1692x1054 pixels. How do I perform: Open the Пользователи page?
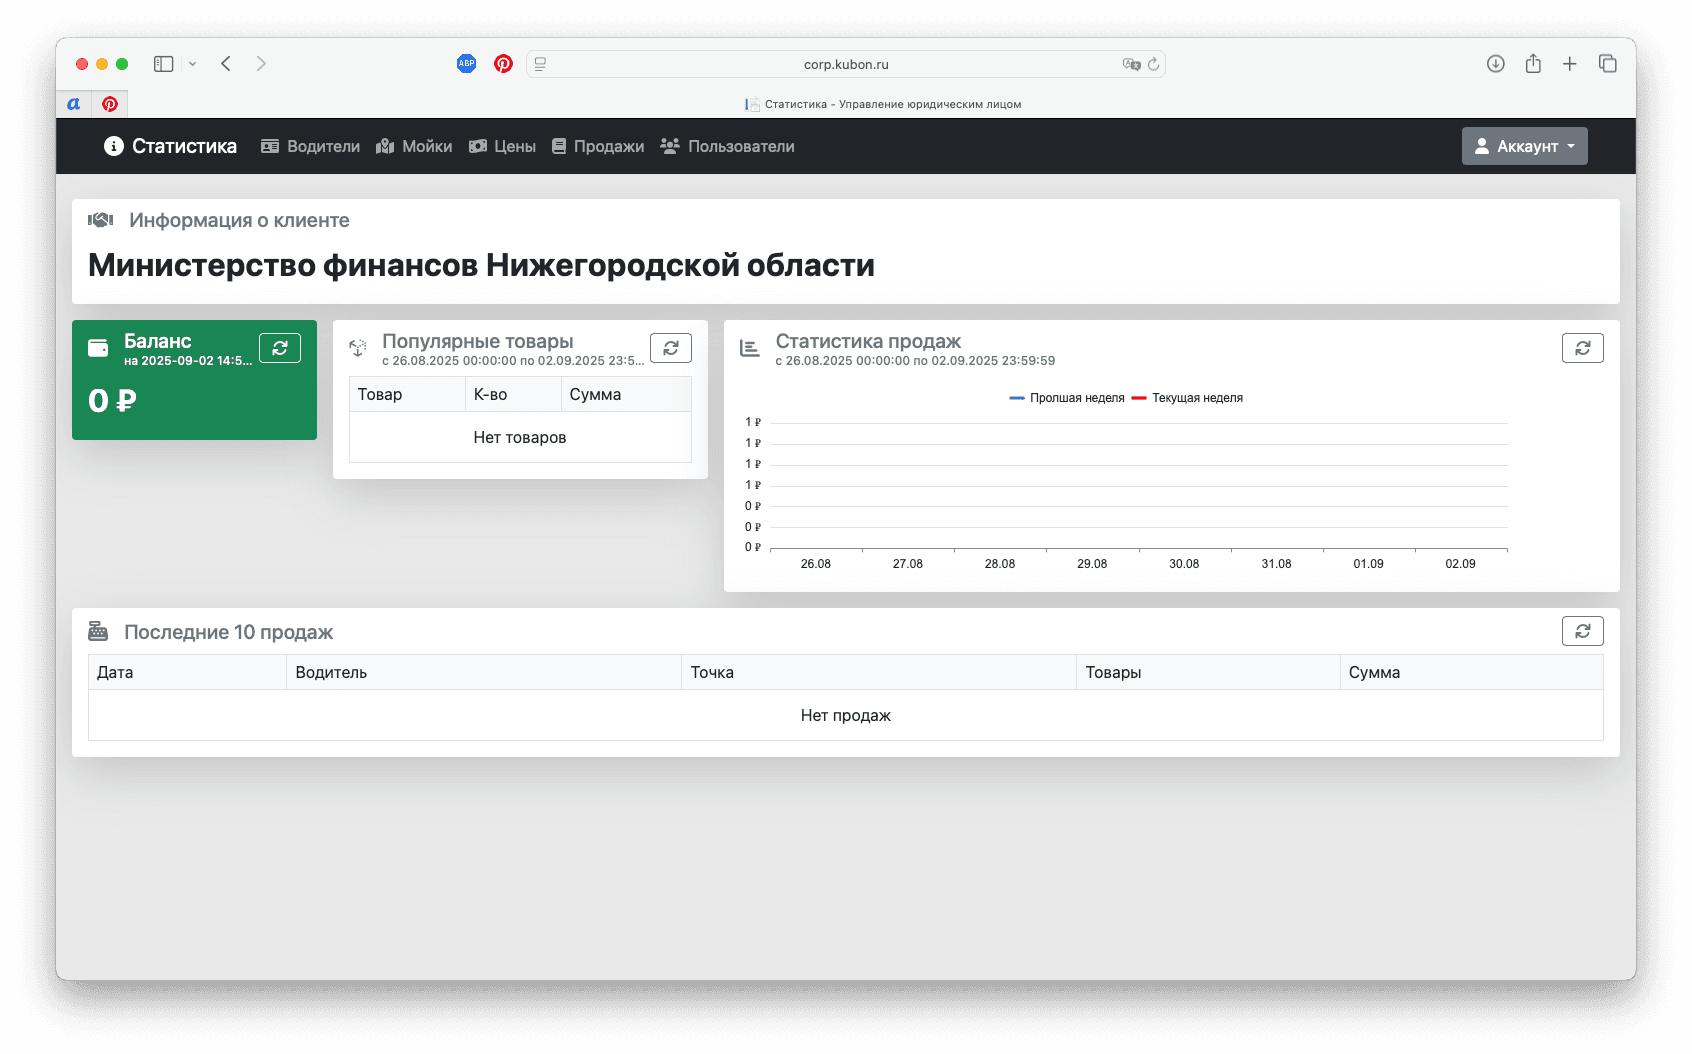[x=728, y=146]
